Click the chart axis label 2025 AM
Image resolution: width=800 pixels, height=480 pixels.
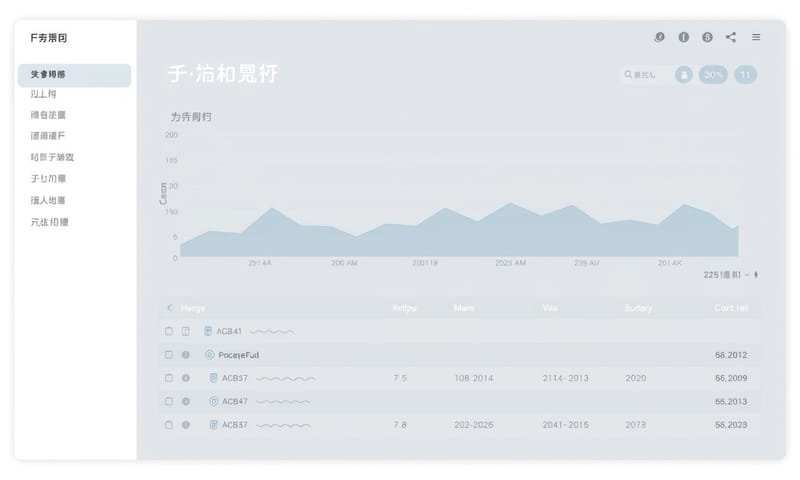[x=510, y=263]
